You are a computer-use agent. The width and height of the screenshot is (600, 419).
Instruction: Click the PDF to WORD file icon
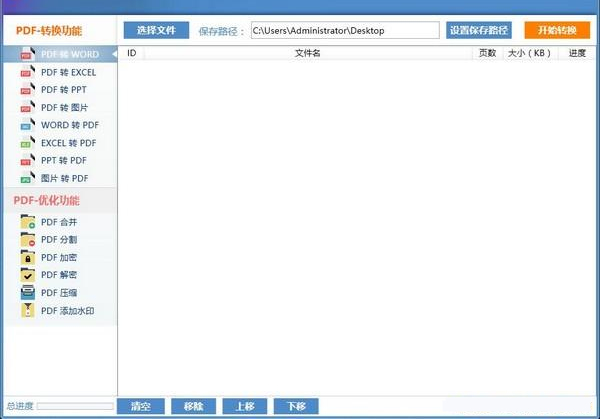point(28,54)
